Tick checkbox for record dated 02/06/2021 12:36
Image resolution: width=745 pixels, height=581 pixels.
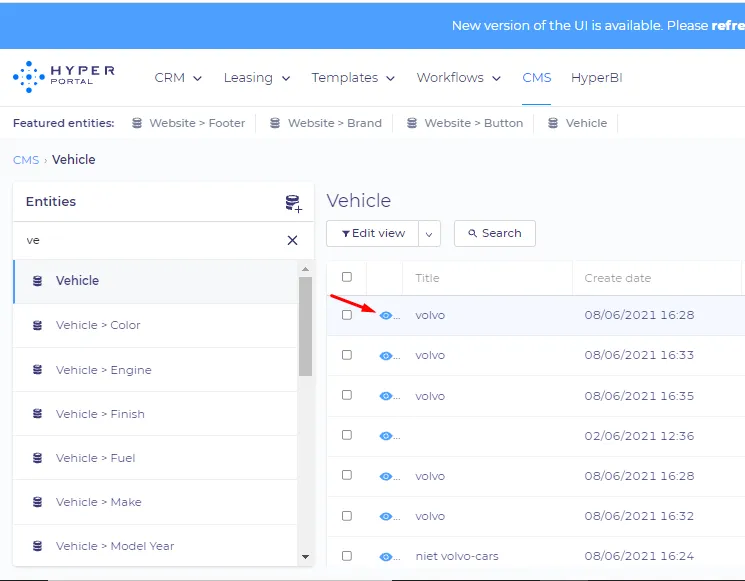[347, 435]
